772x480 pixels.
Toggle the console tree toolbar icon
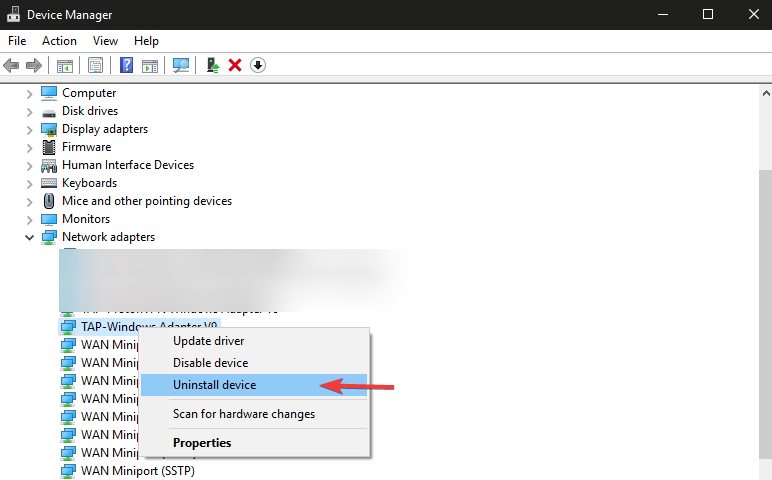coord(64,65)
